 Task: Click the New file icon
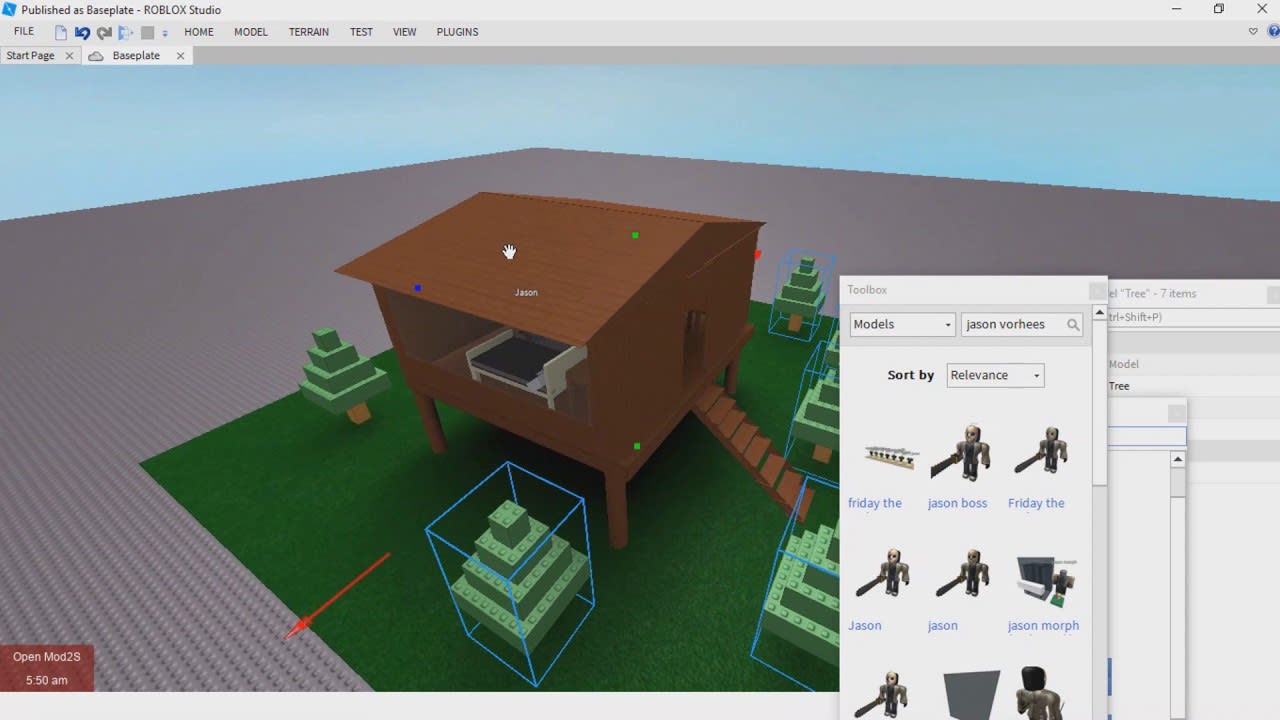point(61,32)
